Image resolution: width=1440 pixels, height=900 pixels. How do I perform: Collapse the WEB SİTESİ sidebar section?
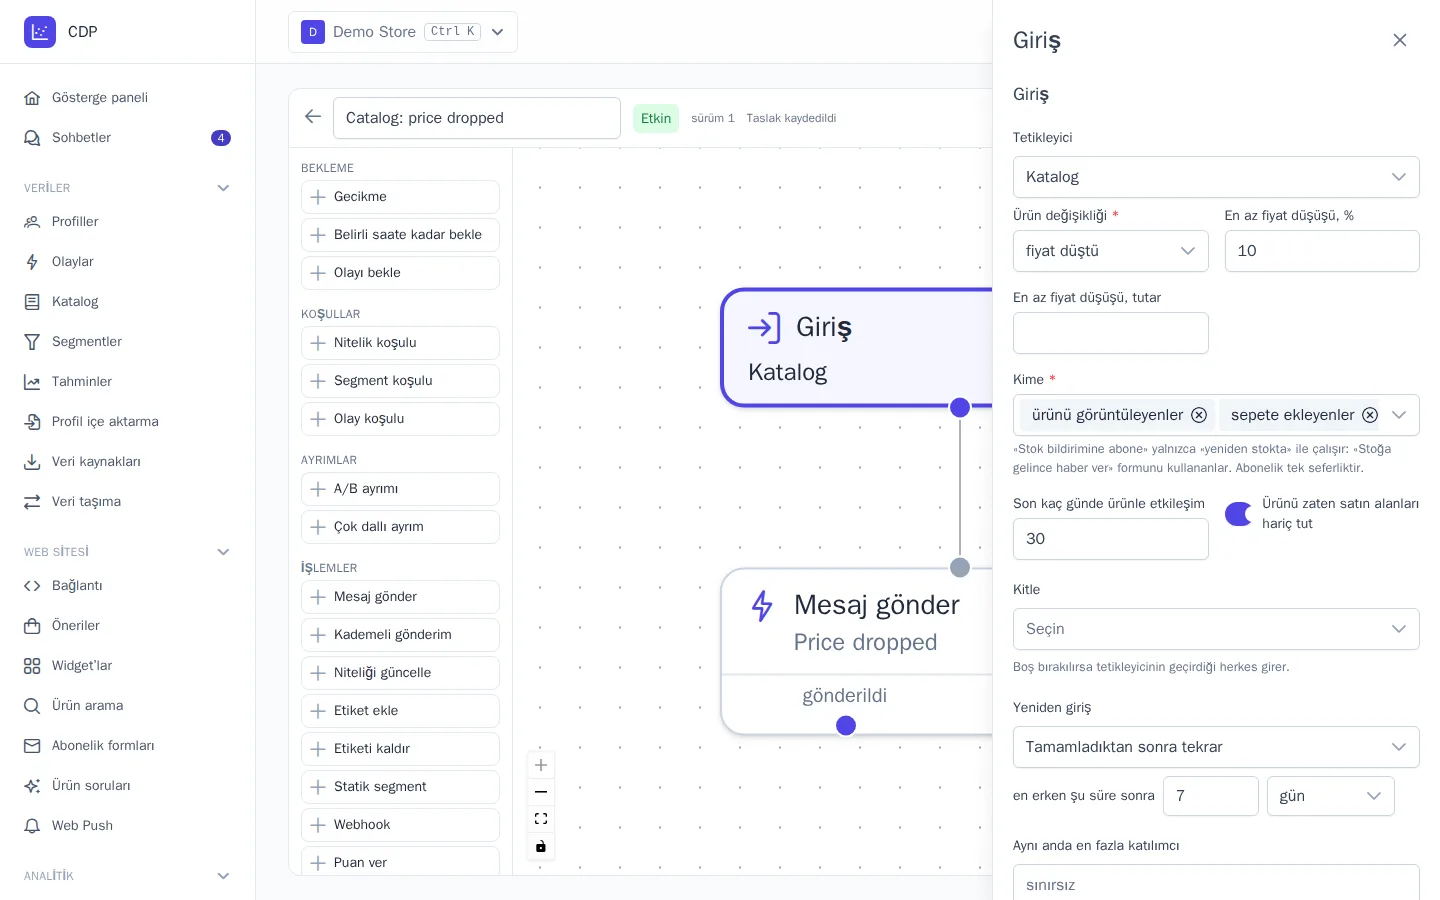coord(223,552)
